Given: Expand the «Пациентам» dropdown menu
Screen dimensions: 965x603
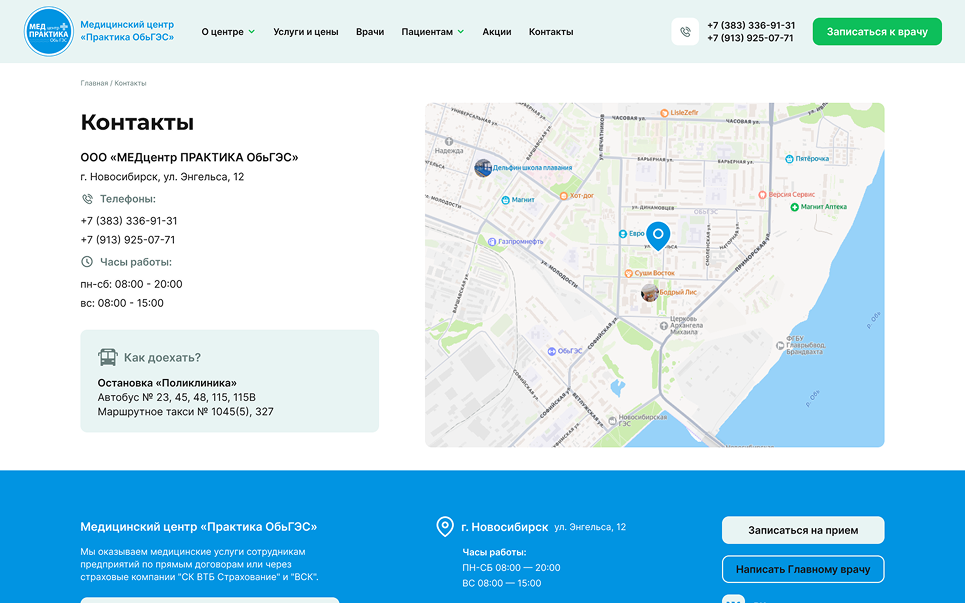Looking at the screenshot, I should point(432,32).
